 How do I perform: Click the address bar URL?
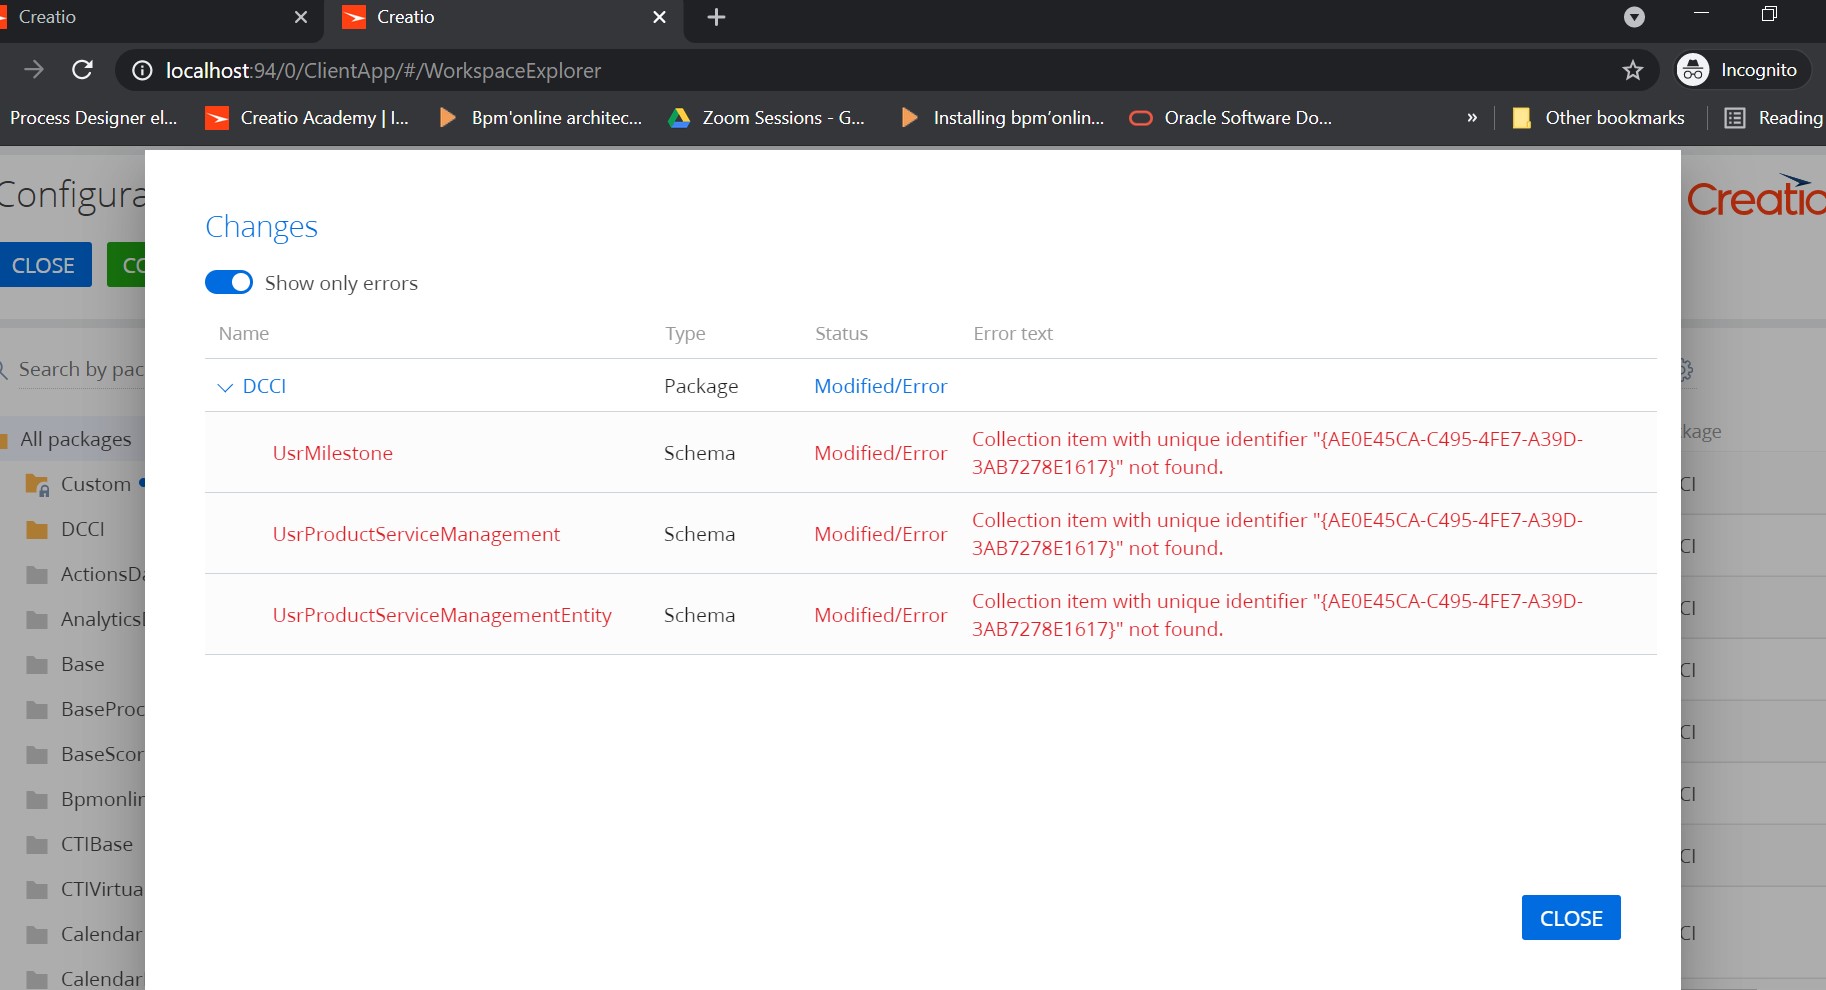383,70
